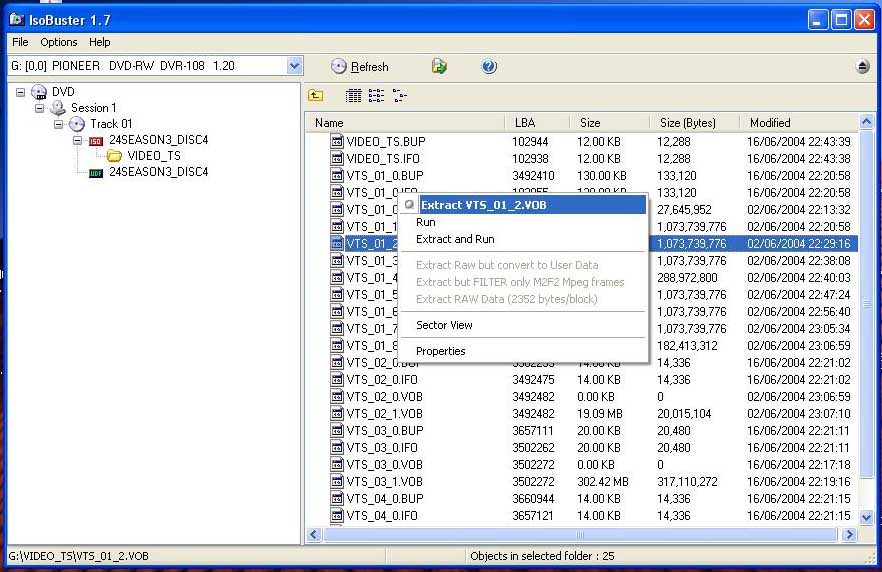
Task: Collapse the Track 01 tree node
Action: click(x=59, y=124)
